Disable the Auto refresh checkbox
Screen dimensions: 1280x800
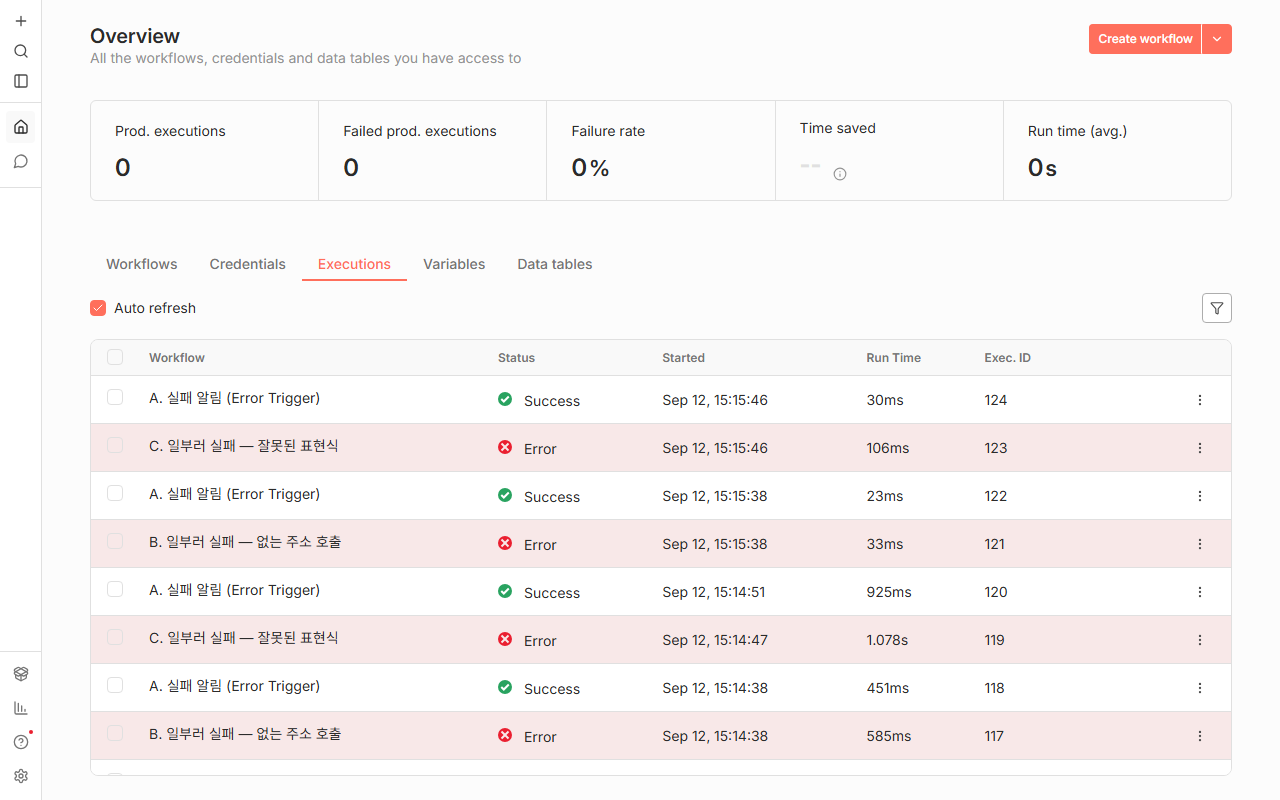[x=98, y=308]
